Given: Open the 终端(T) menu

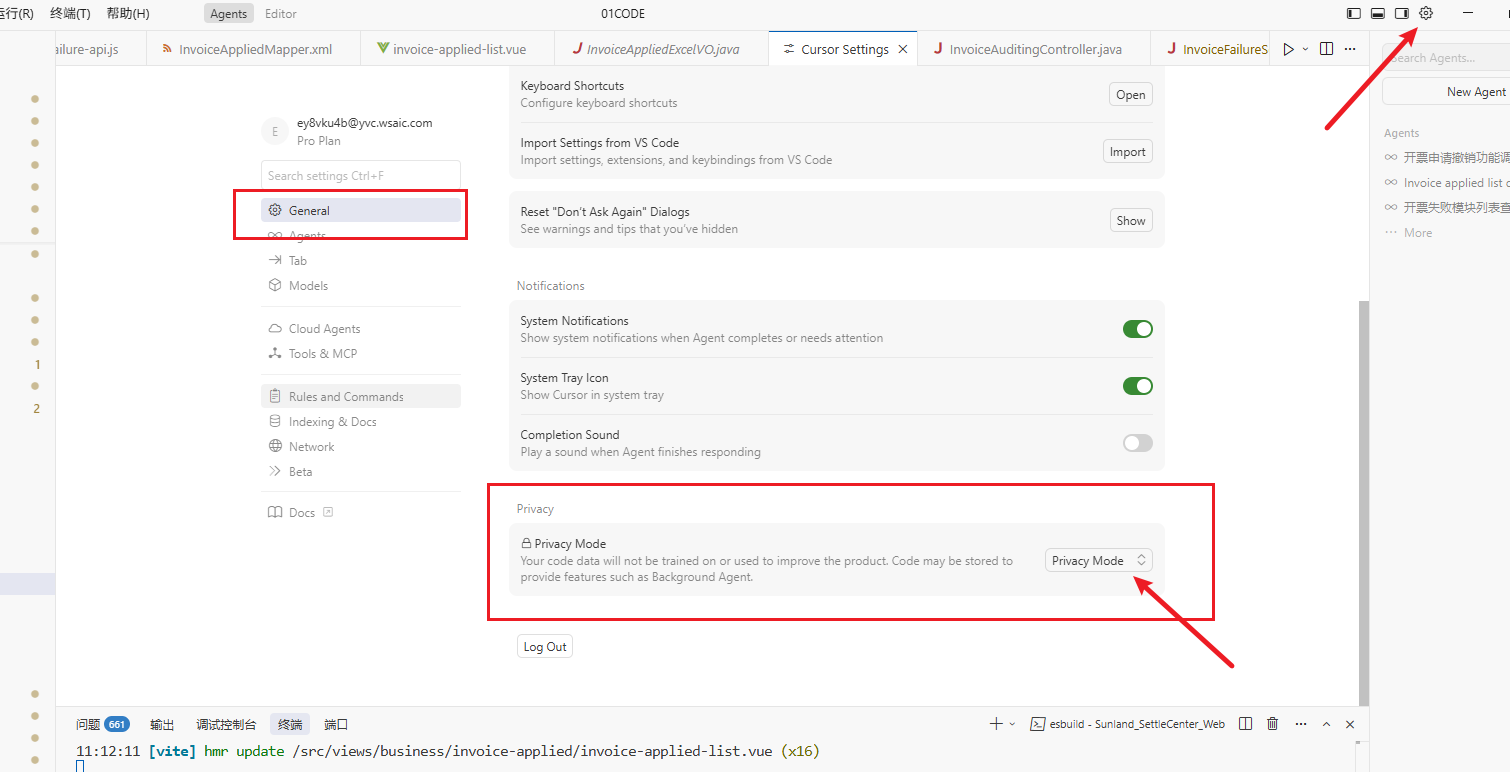Looking at the screenshot, I should tap(70, 14).
